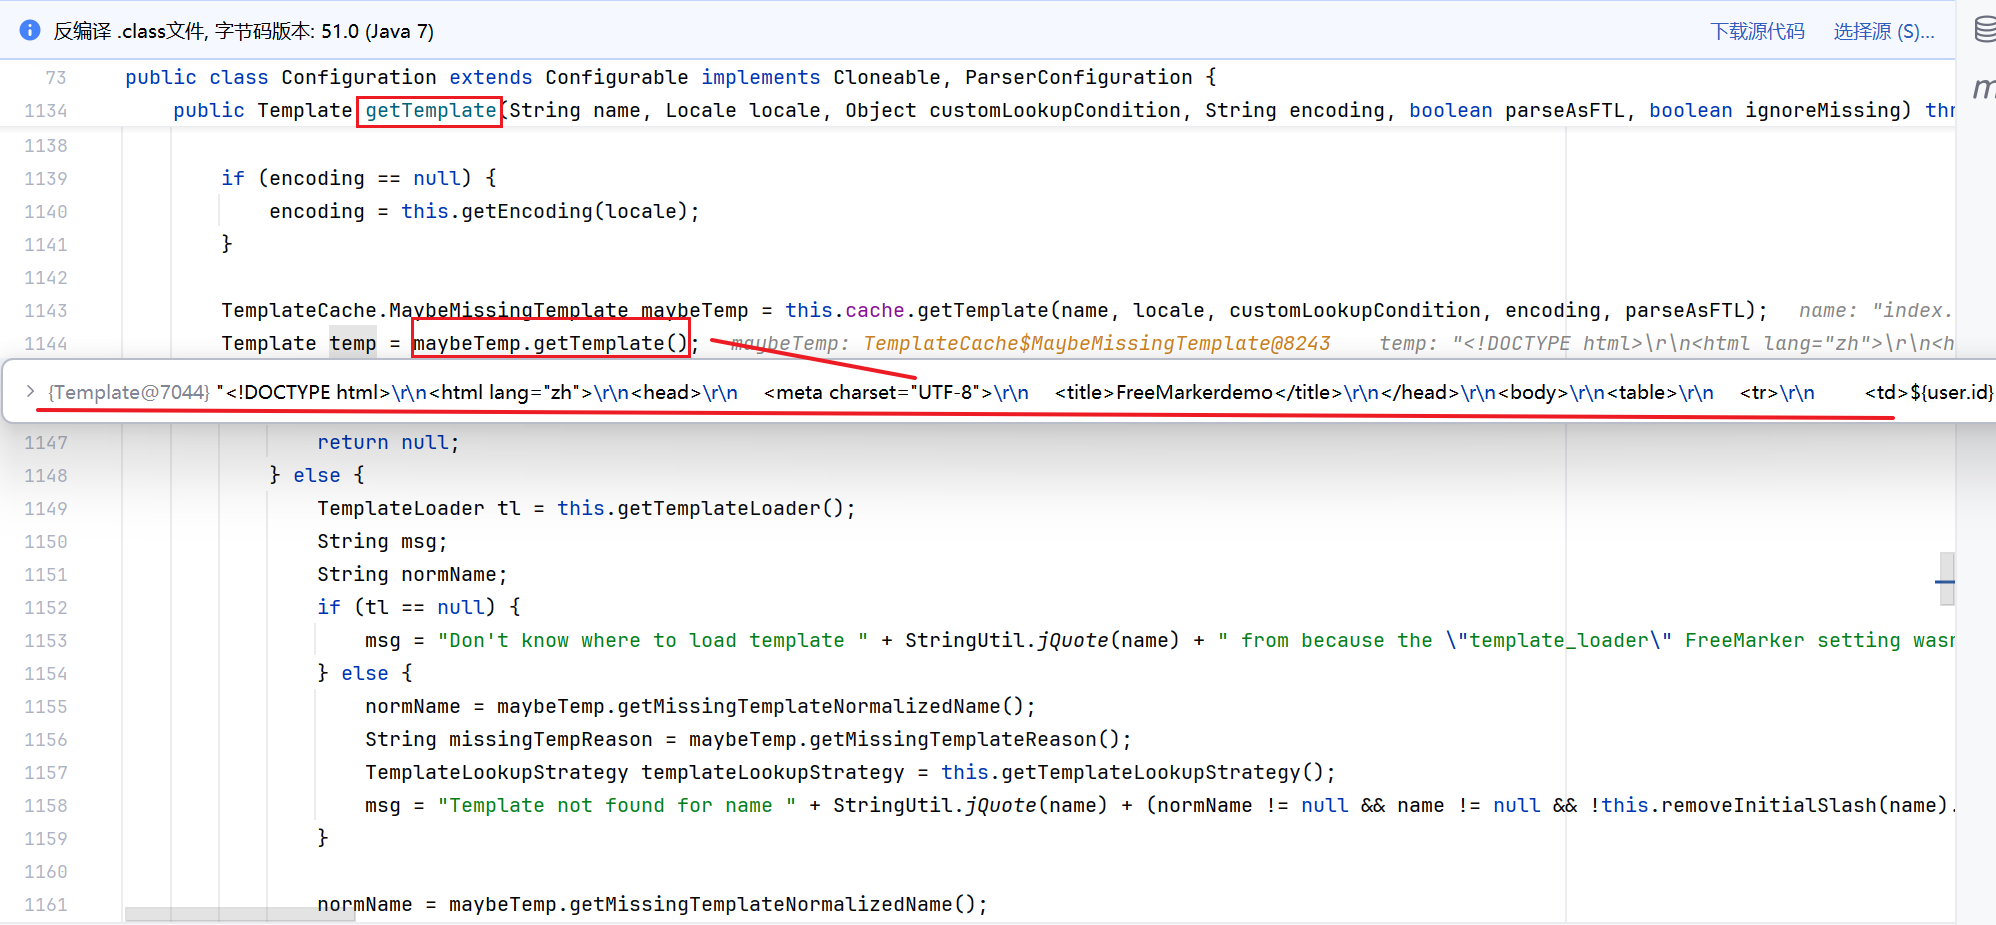Click the info icon in decompiled banner

click(x=30, y=30)
